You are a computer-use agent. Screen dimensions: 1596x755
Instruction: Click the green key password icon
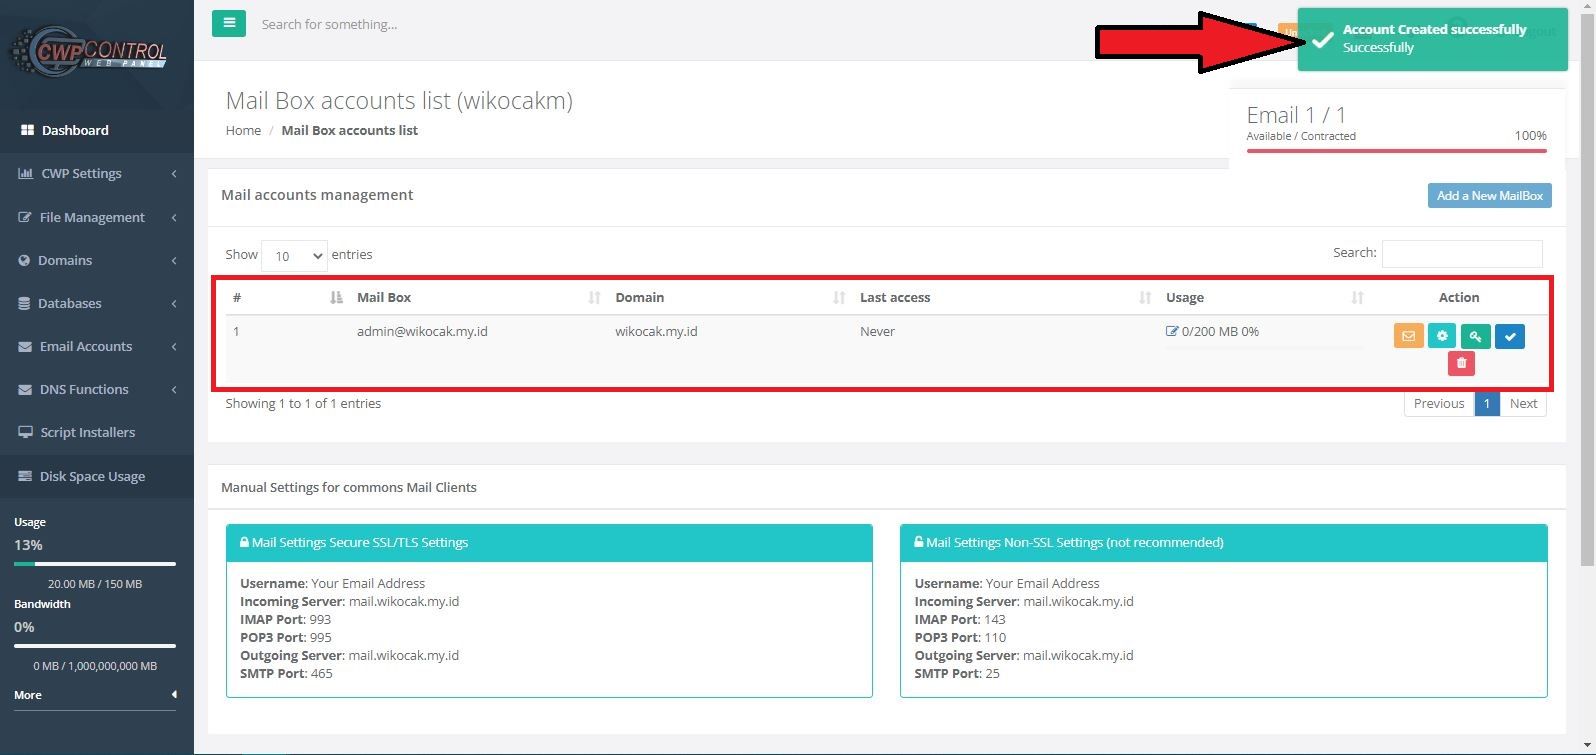[1475, 336]
